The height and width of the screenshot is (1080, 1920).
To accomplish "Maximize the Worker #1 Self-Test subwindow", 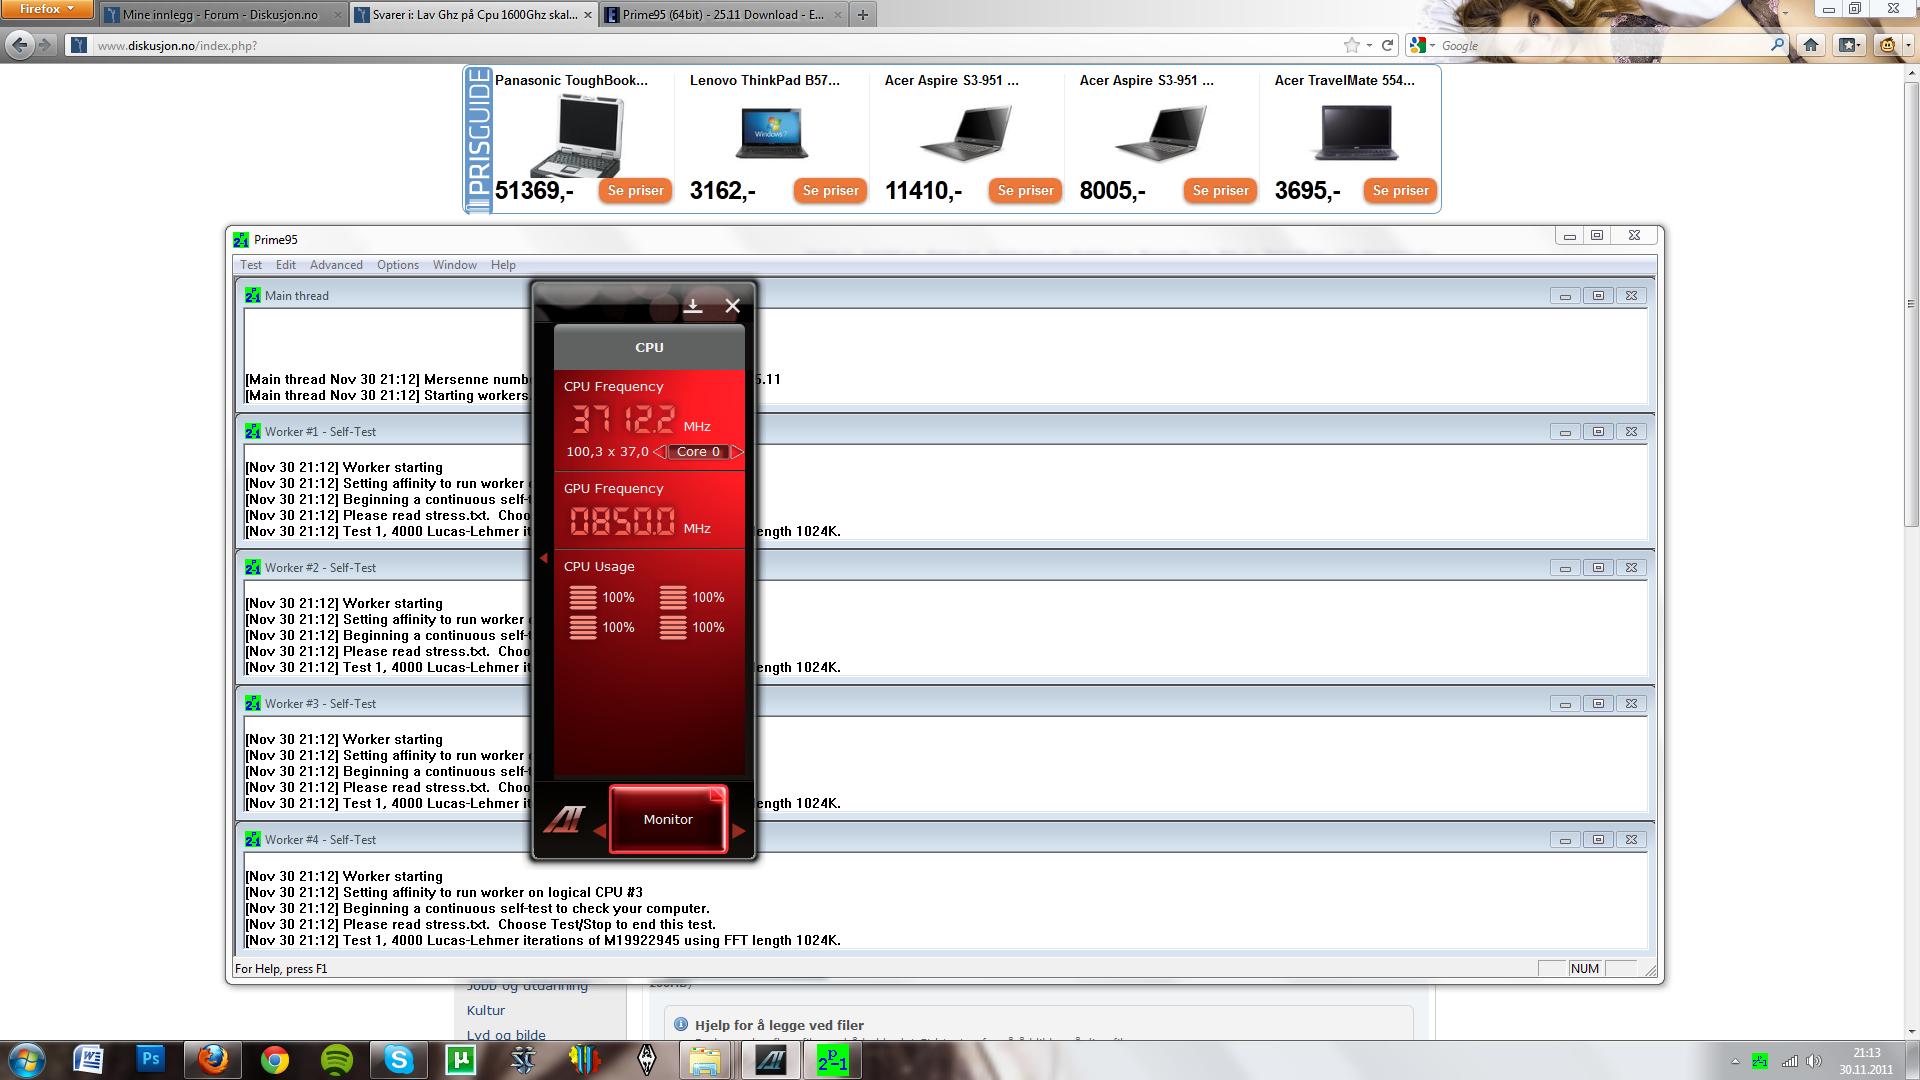I will (x=1598, y=432).
